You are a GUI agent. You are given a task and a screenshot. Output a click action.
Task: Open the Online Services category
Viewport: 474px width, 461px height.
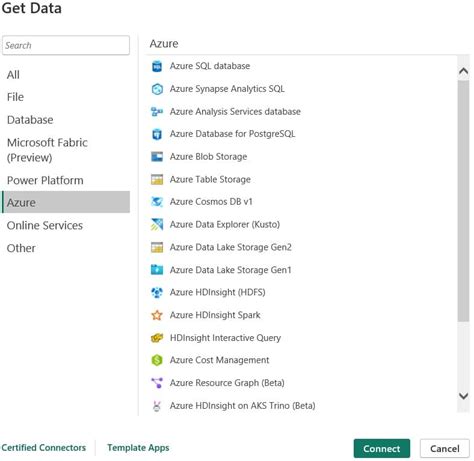click(x=66, y=225)
